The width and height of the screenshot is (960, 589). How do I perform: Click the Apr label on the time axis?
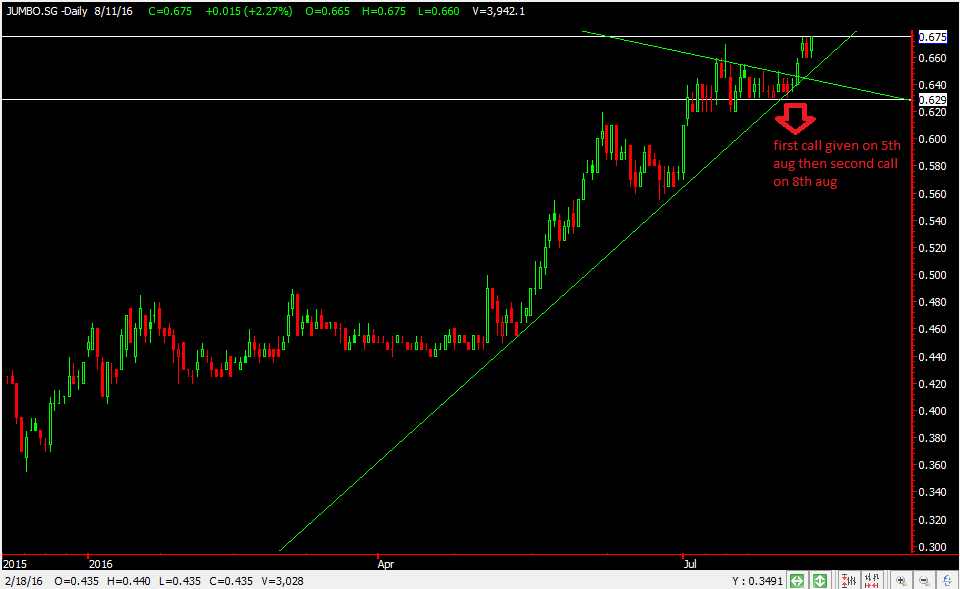[386, 564]
